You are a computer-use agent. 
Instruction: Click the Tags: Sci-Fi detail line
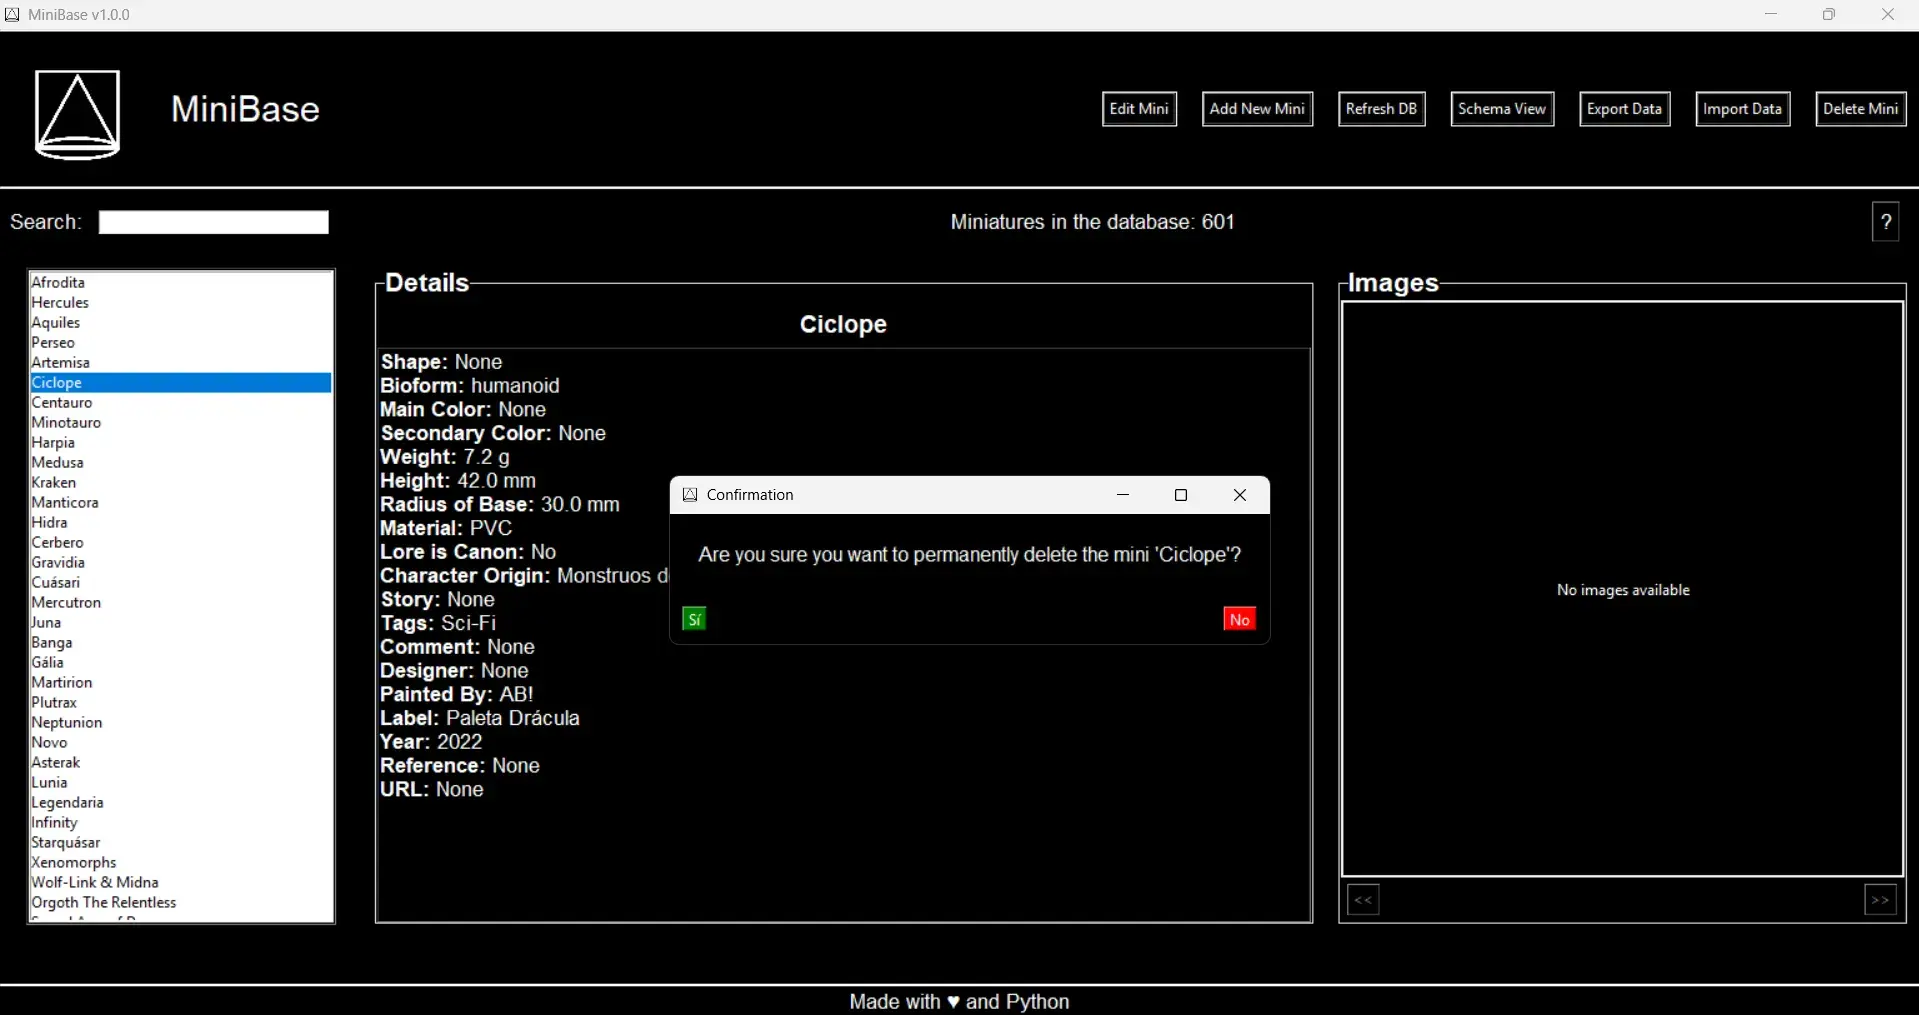[x=438, y=623]
